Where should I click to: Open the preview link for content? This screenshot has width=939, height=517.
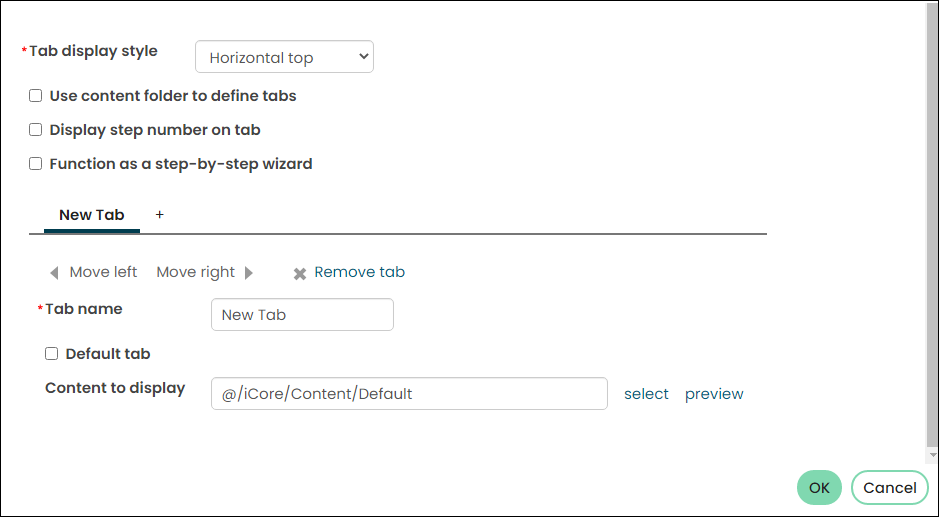click(714, 394)
